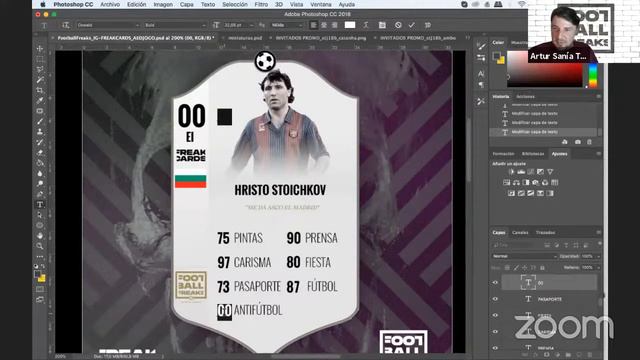Open the Apple menu
The height and width of the screenshot is (360, 640).
(43, 4)
